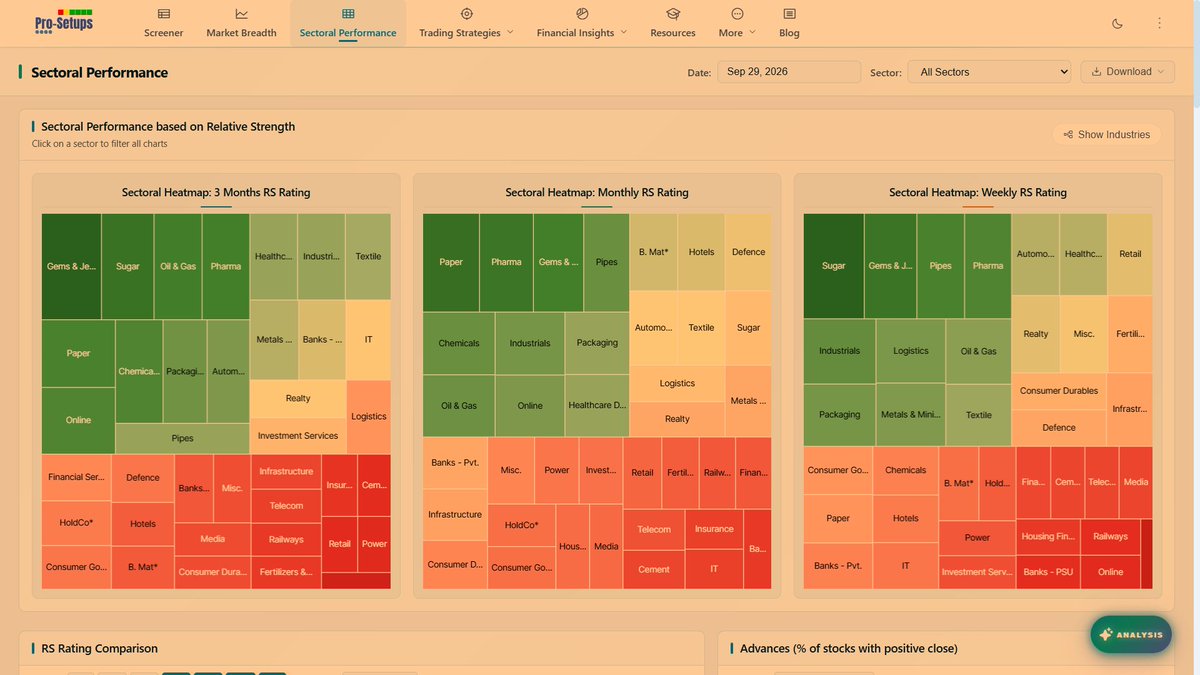Click Pipes tile in Weekly heatmap
Screen dimensions: 1200x675
(940, 266)
